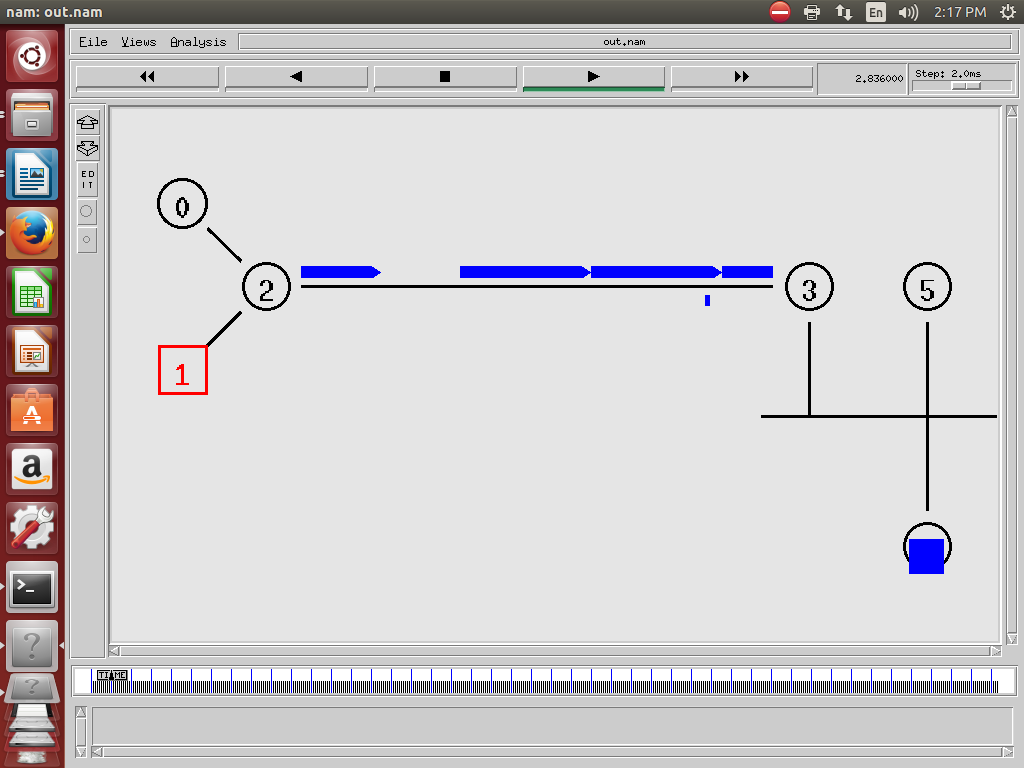Image resolution: width=1024 pixels, height=768 pixels.
Task: Open the Analysis menu
Action: (198, 42)
